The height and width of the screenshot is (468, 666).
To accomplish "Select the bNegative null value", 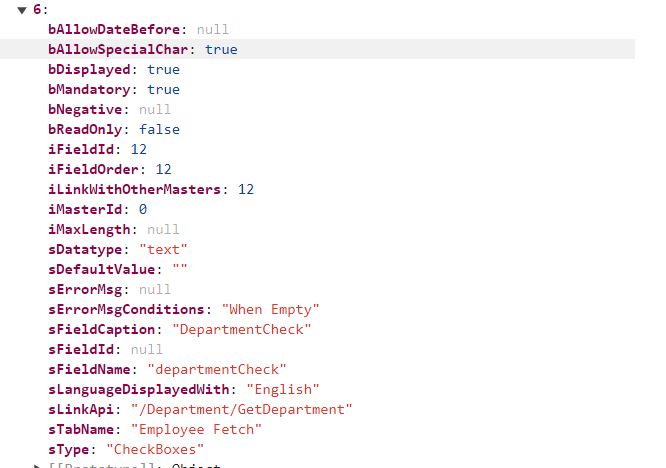I will point(155,109).
